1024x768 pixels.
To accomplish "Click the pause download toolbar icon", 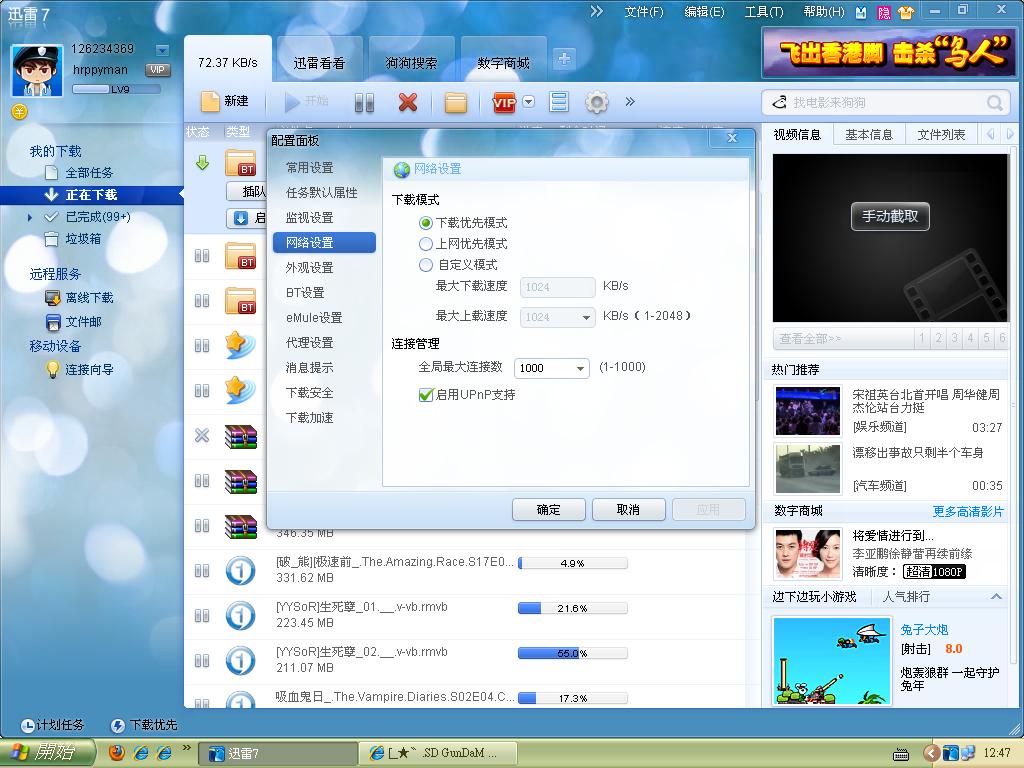I will pos(364,102).
